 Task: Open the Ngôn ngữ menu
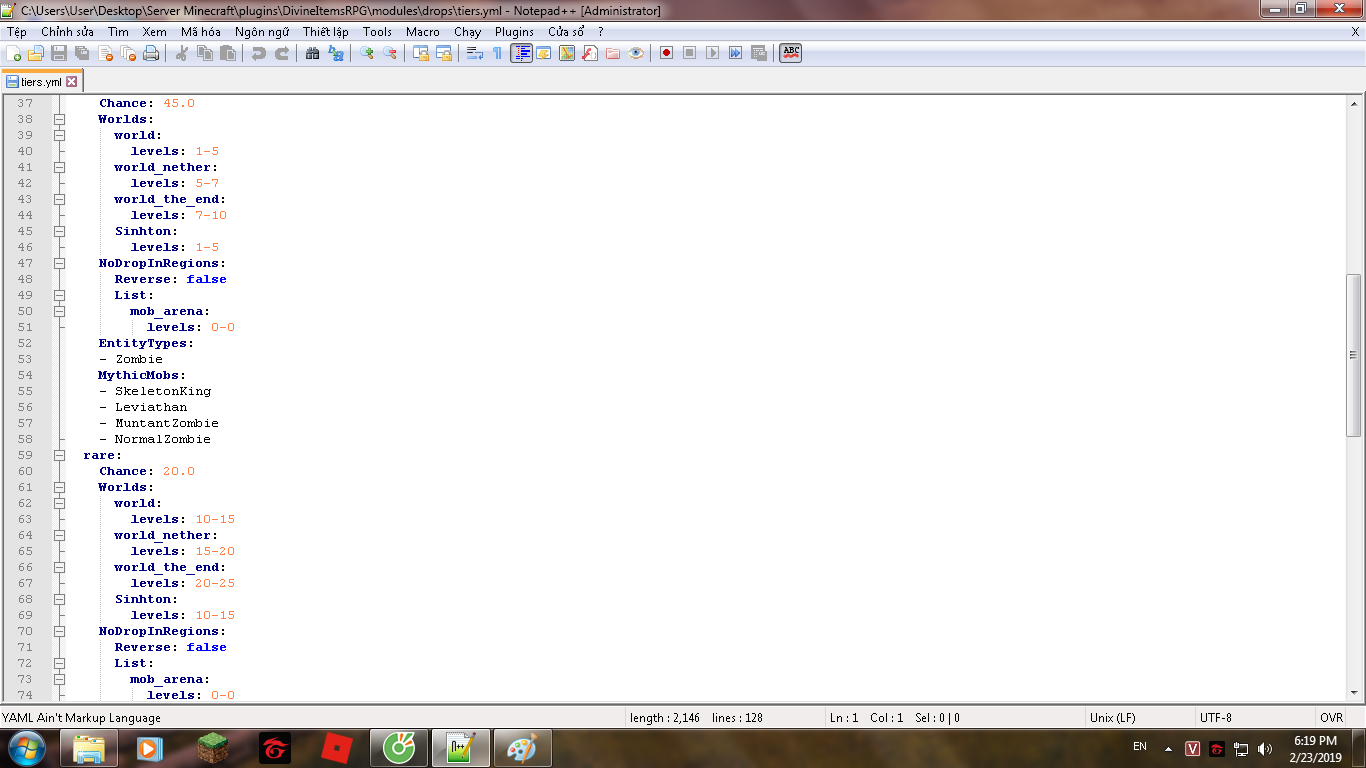(x=262, y=32)
